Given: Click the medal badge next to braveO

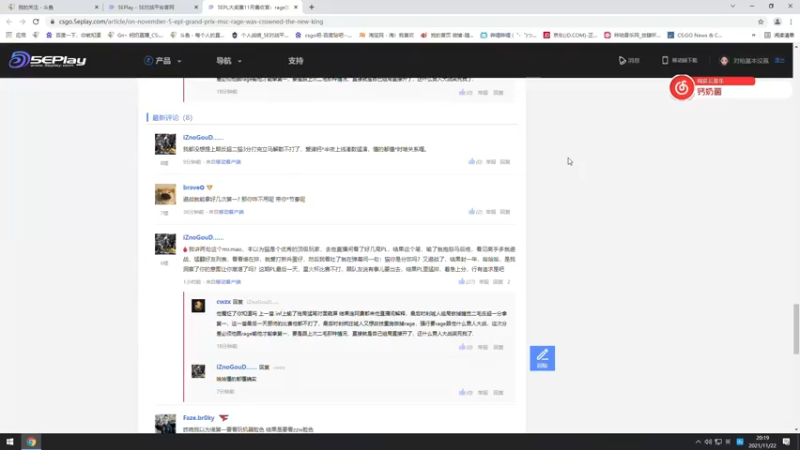Looking at the screenshot, I should [x=210, y=187].
